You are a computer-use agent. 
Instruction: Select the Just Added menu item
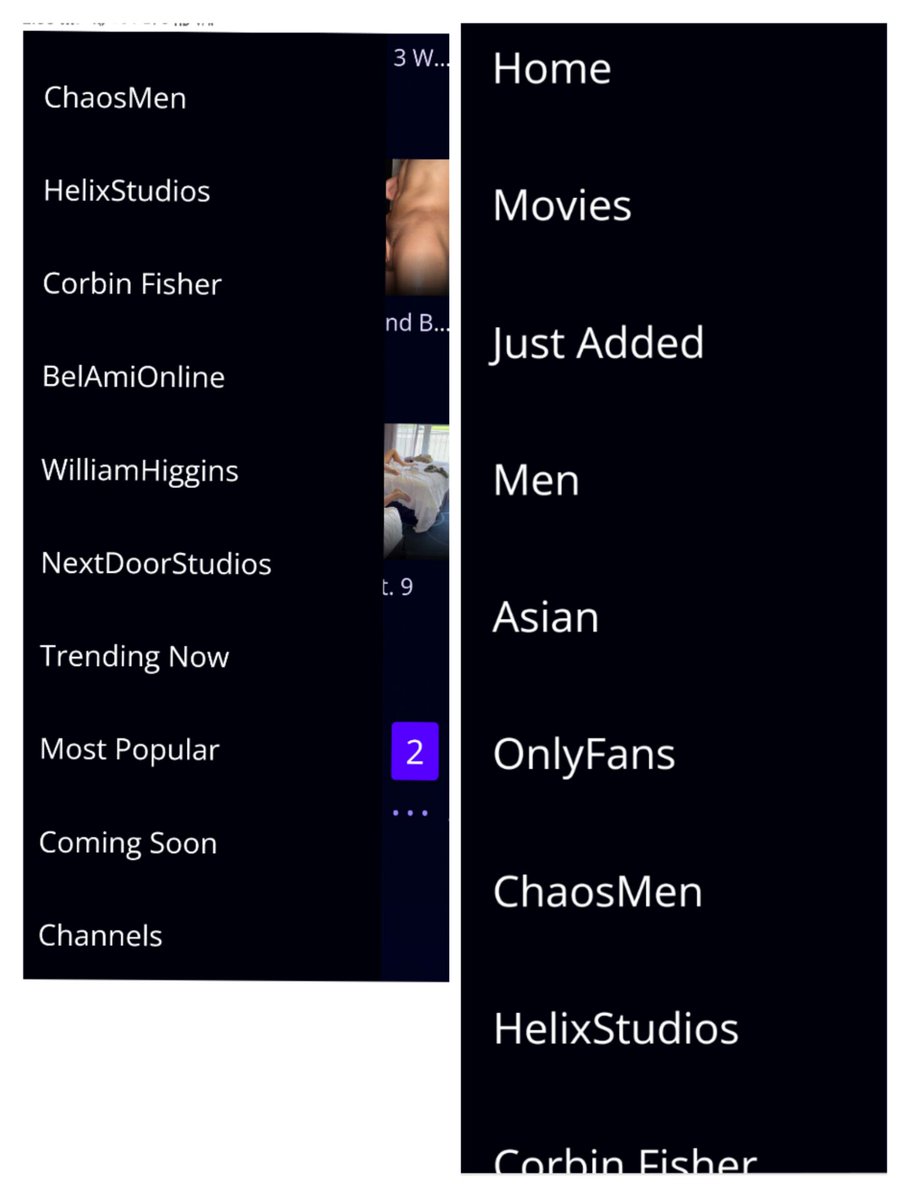[x=597, y=343]
